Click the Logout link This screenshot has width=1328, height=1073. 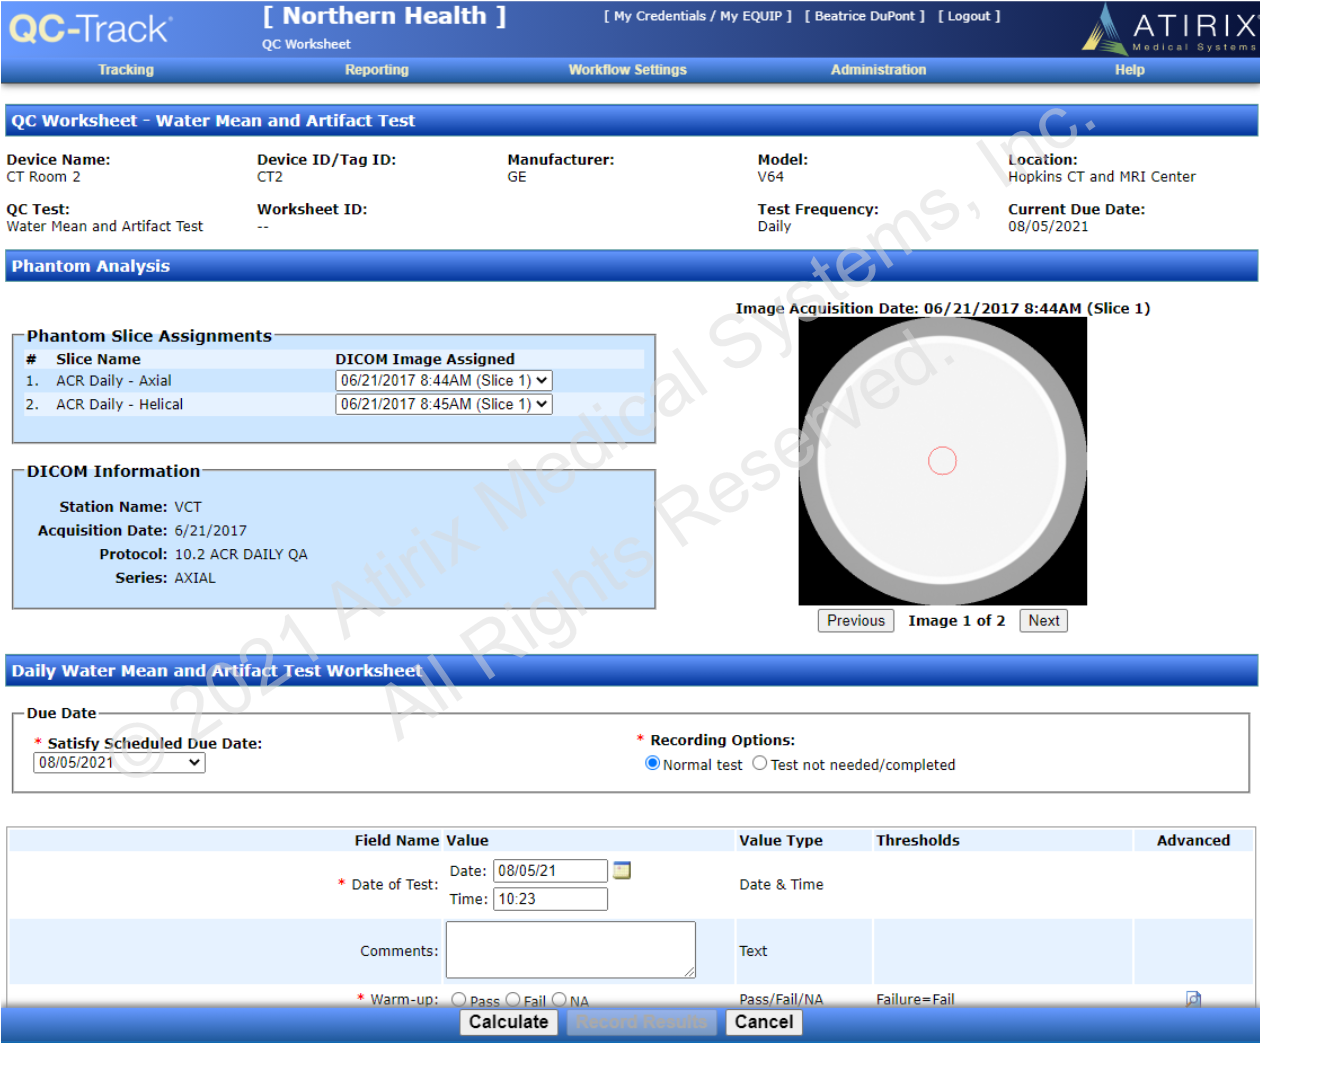[968, 16]
